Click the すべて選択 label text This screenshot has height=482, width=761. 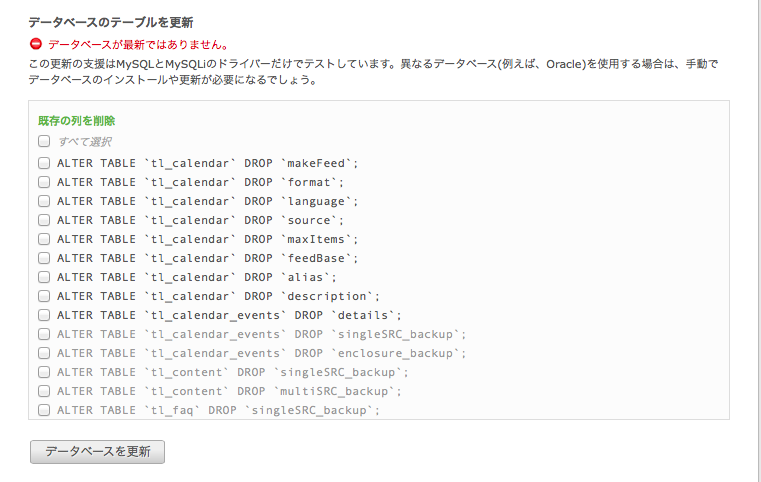85,142
